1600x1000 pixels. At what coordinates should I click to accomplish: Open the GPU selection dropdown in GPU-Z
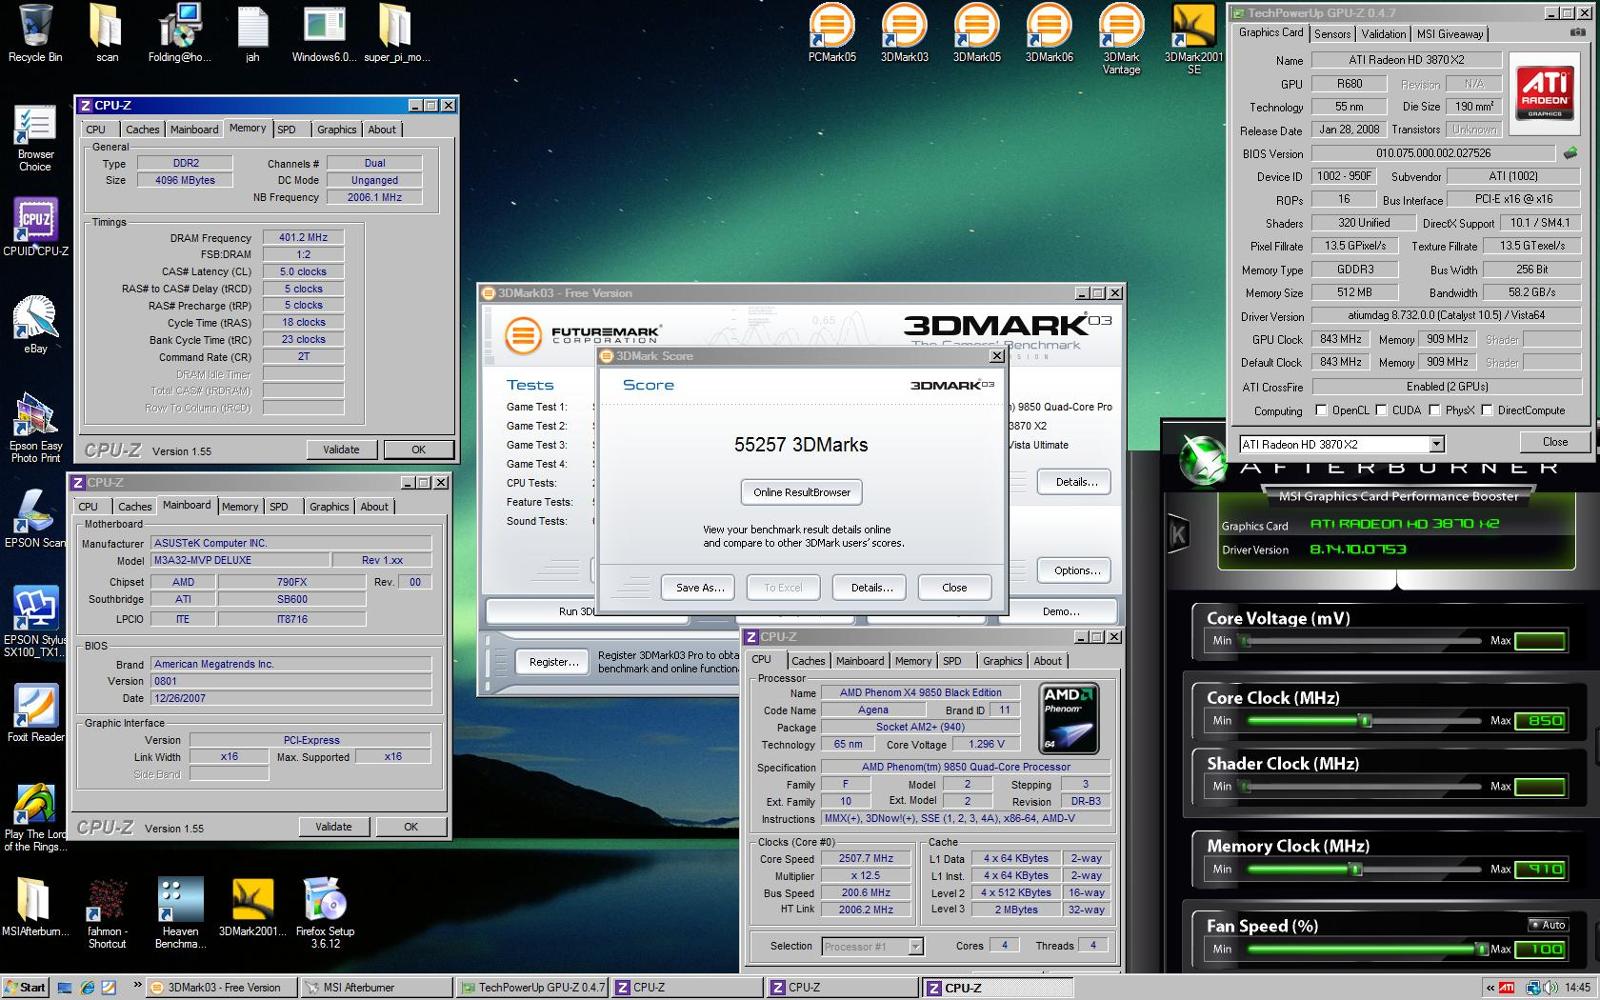coord(1436,444)
